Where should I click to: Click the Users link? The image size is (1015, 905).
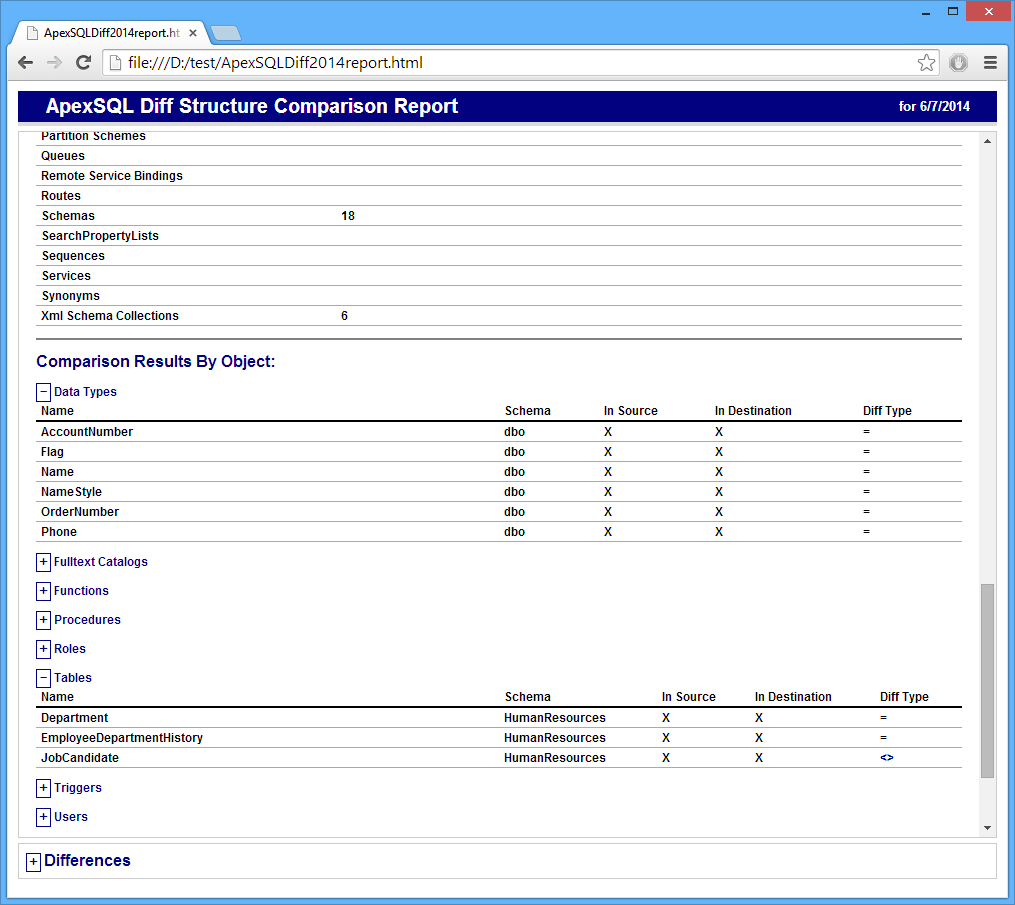[x=71, y=817]
